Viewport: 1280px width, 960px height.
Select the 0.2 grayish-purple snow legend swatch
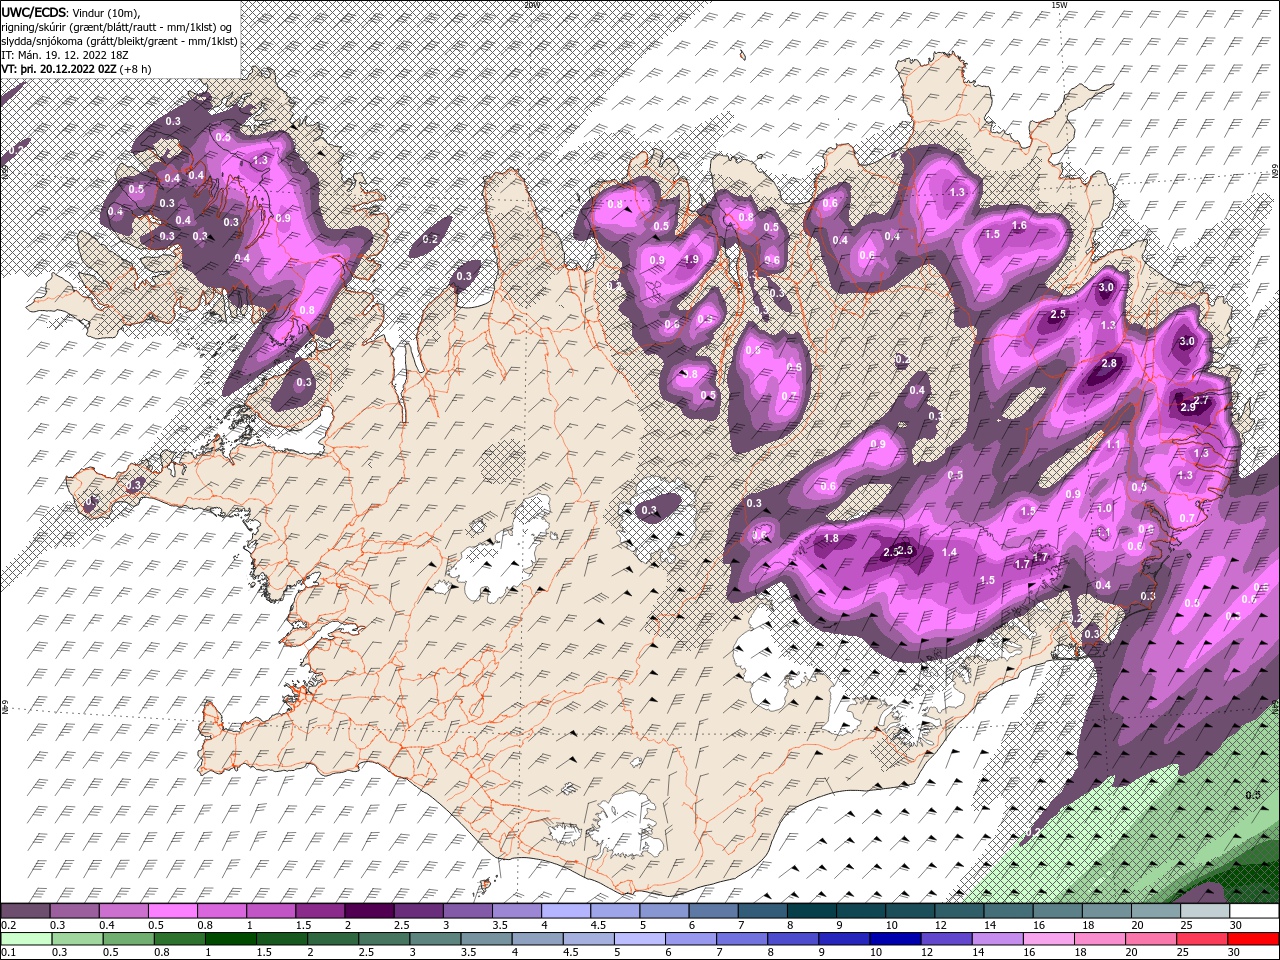pos(25,911)
